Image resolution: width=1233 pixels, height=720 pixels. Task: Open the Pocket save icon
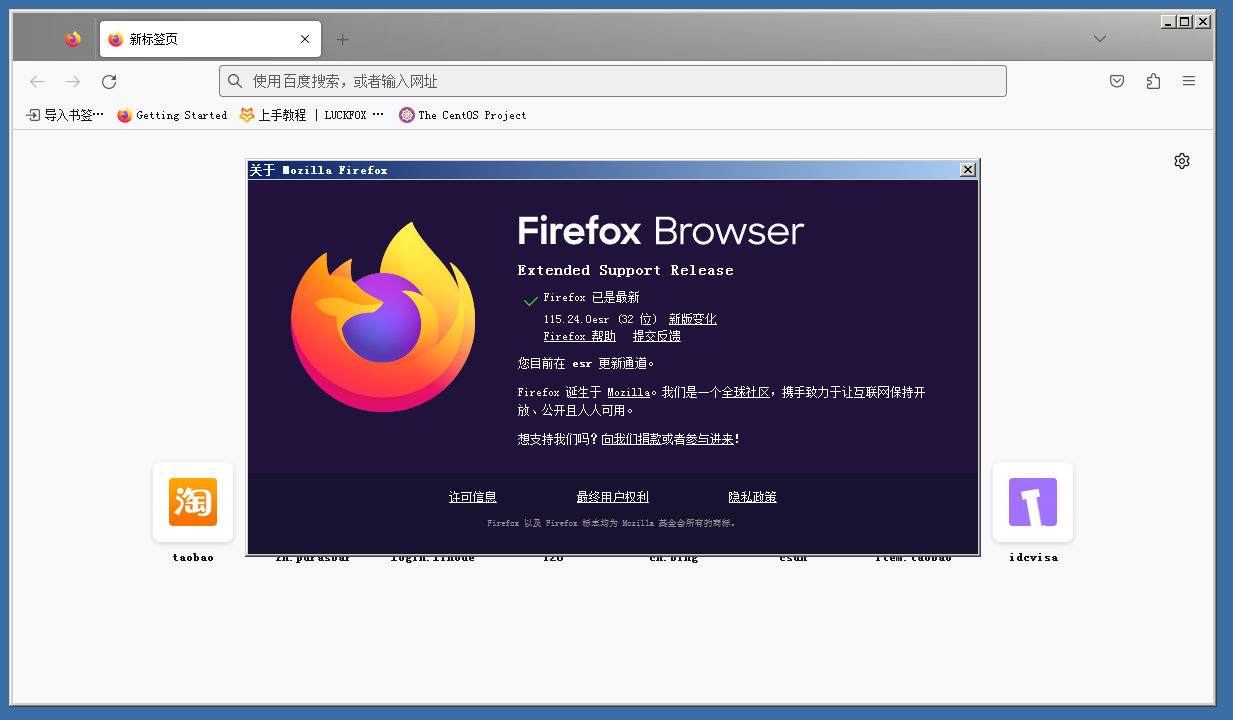(x=1117, y=82)
